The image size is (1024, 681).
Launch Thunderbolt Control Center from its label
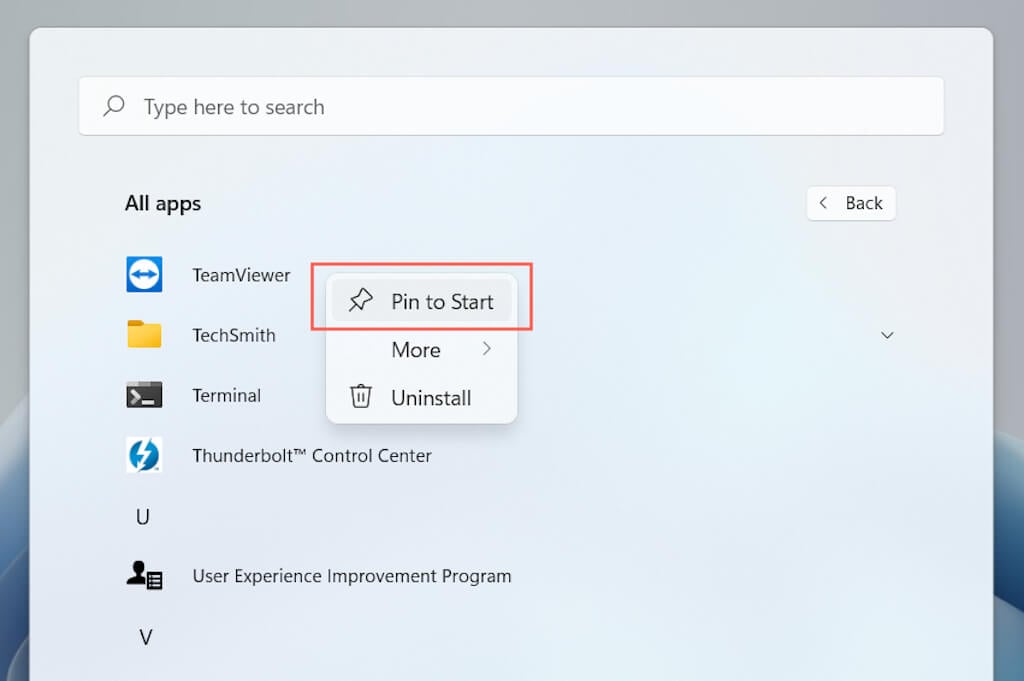click(x=311, y=456)
